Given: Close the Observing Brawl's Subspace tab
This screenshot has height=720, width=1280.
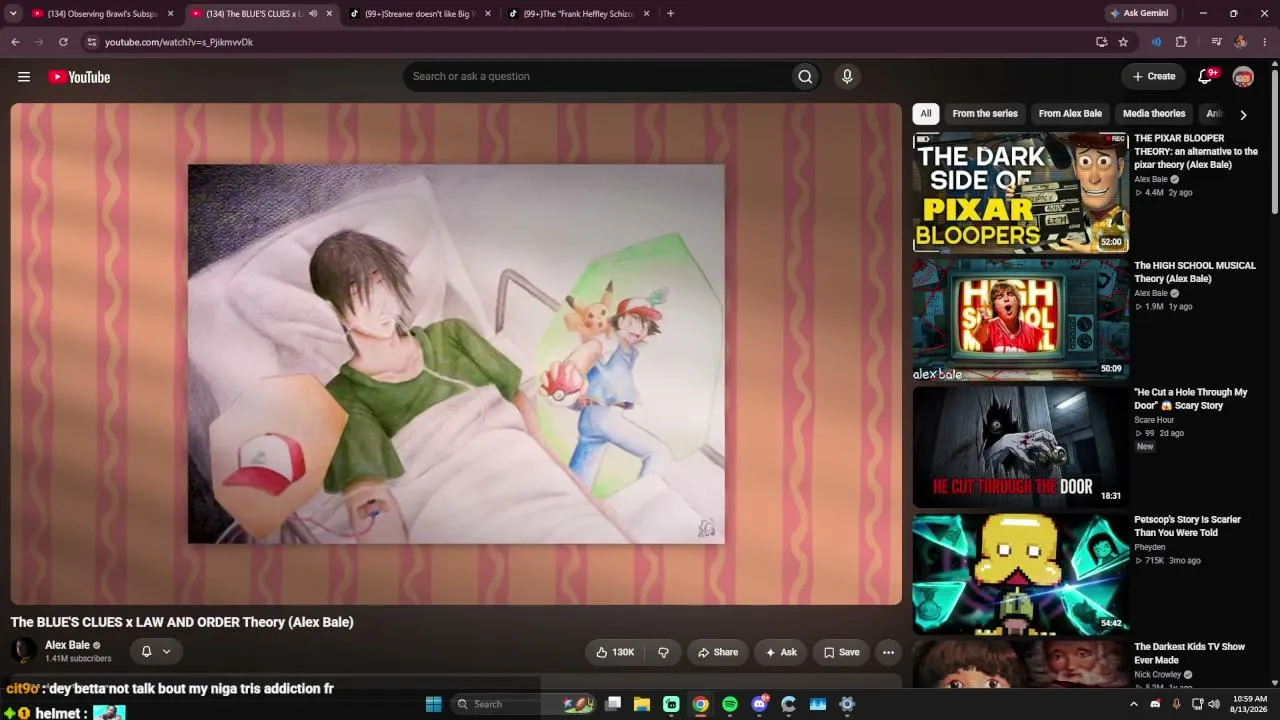Looking at the screenshot, I should click(x=171, y=14).
